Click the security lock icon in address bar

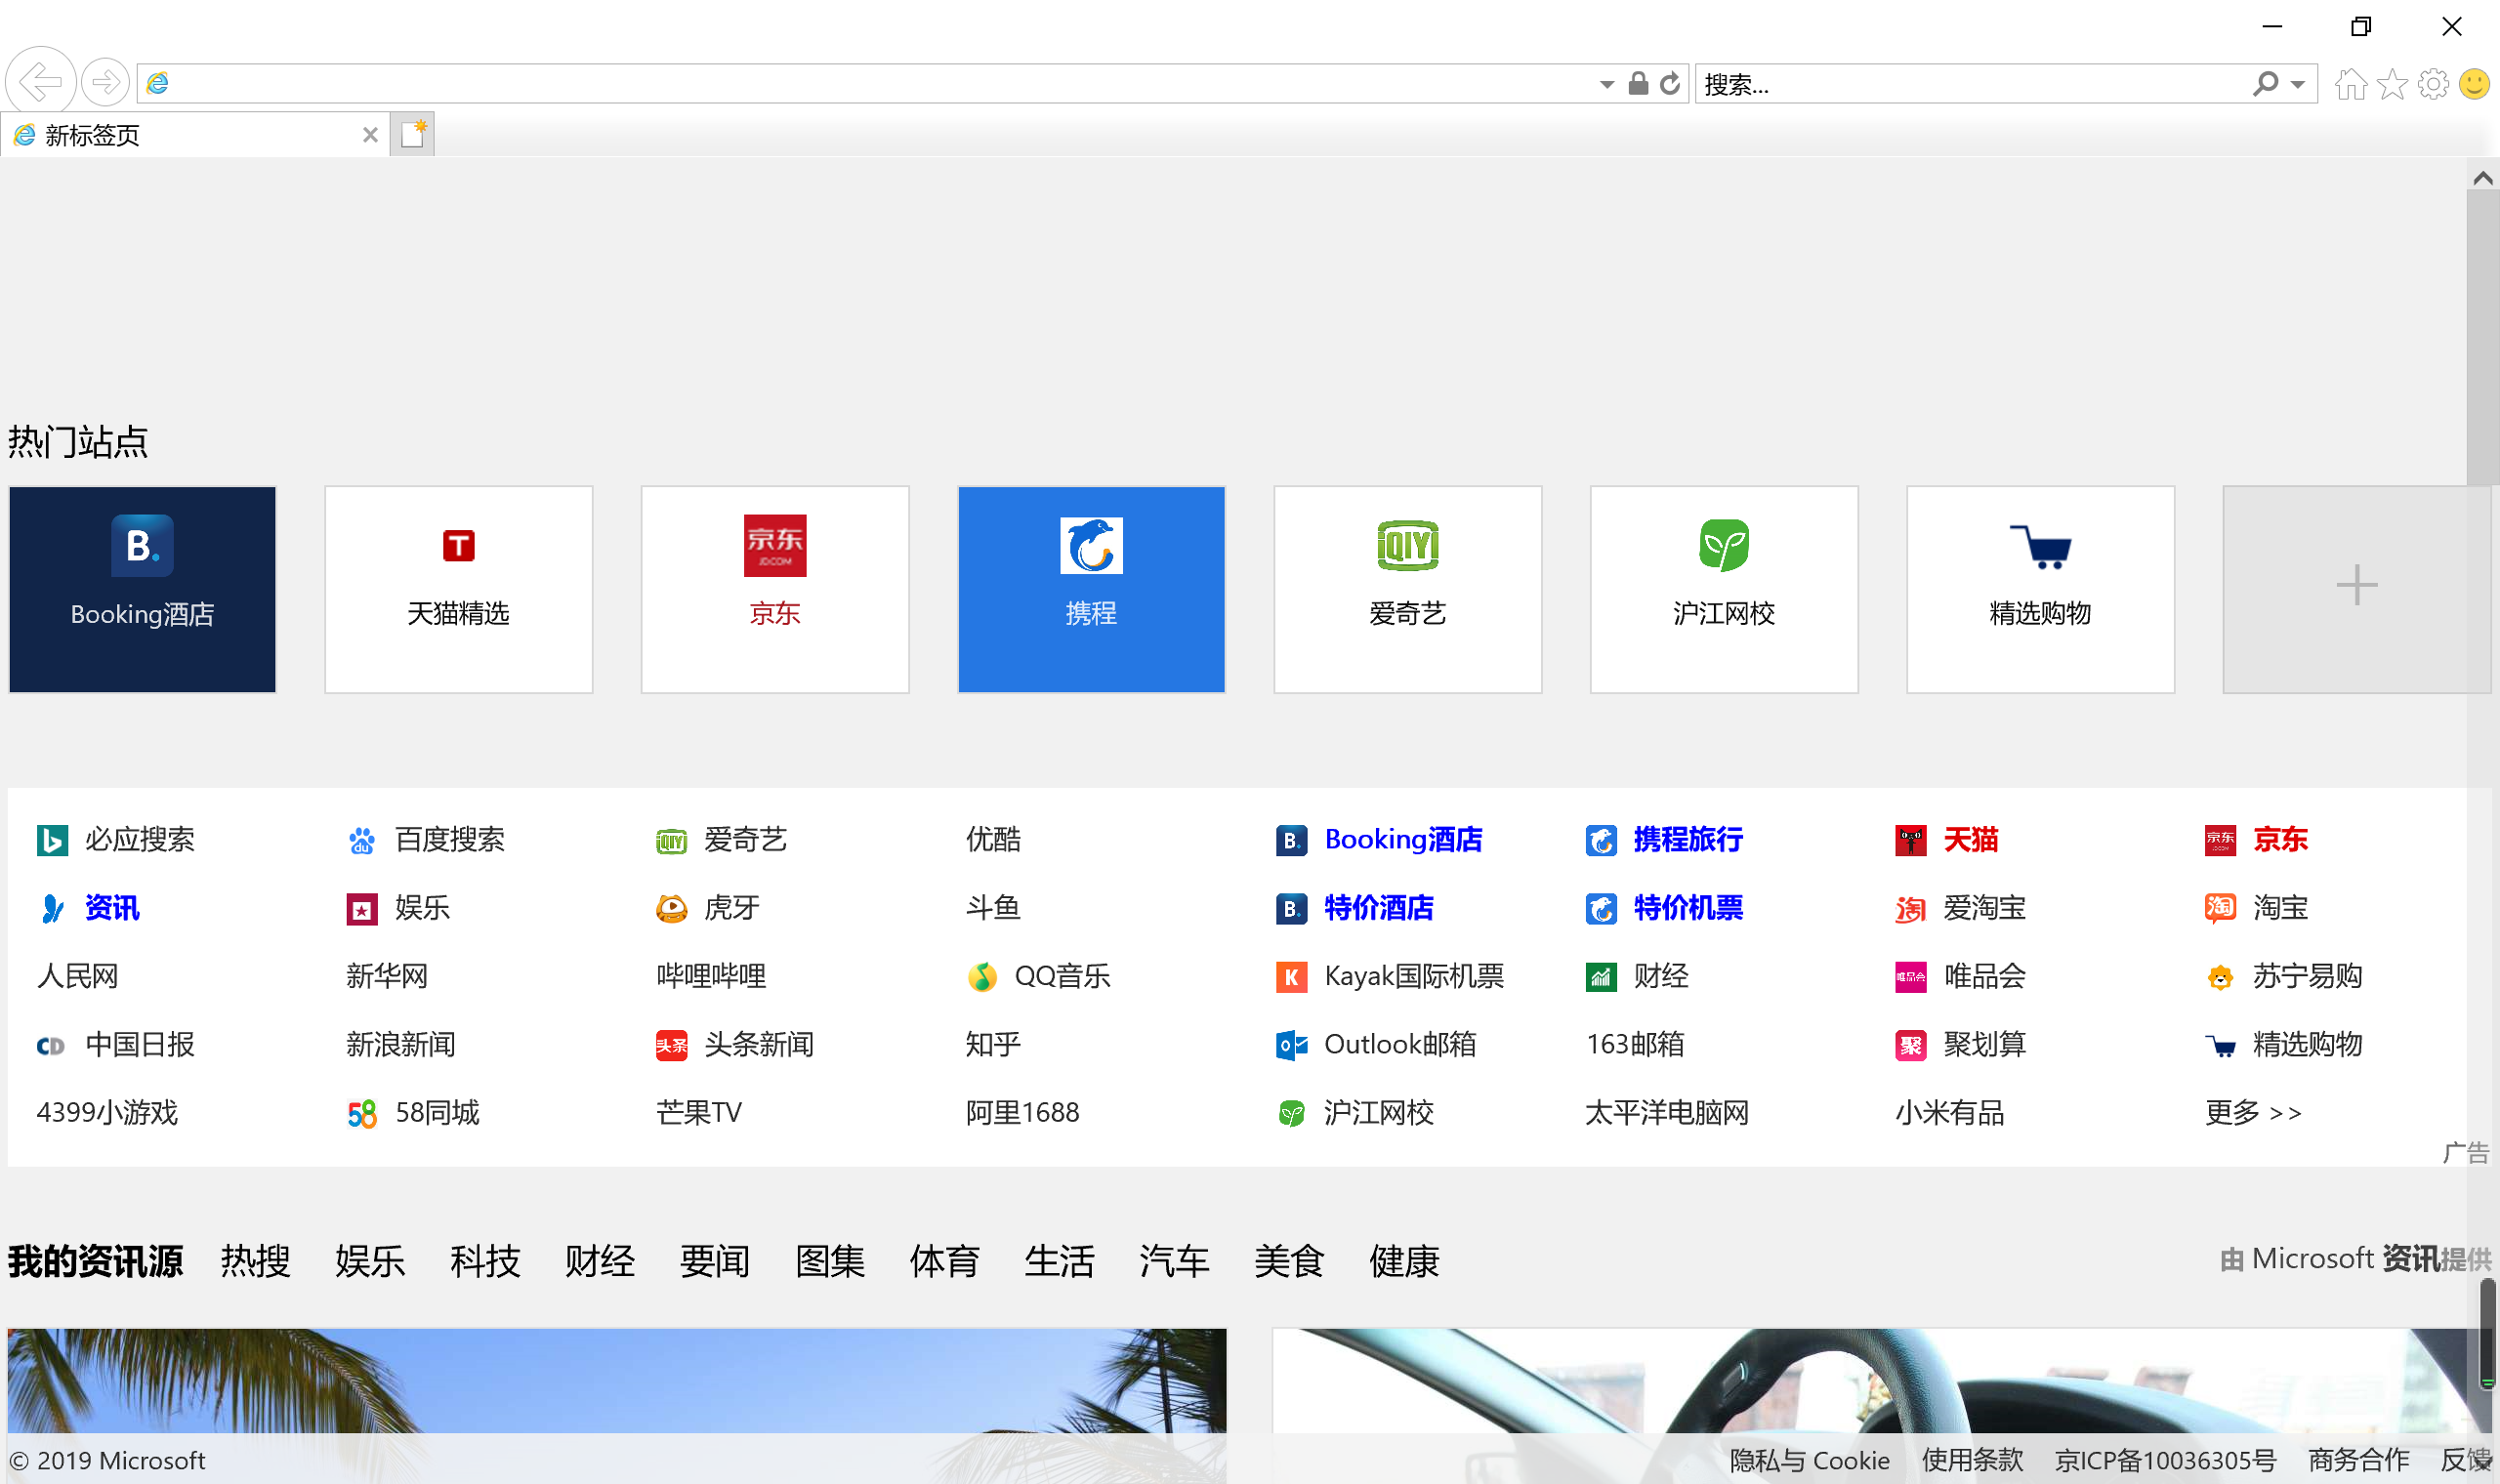click(x=1638, y=83)
